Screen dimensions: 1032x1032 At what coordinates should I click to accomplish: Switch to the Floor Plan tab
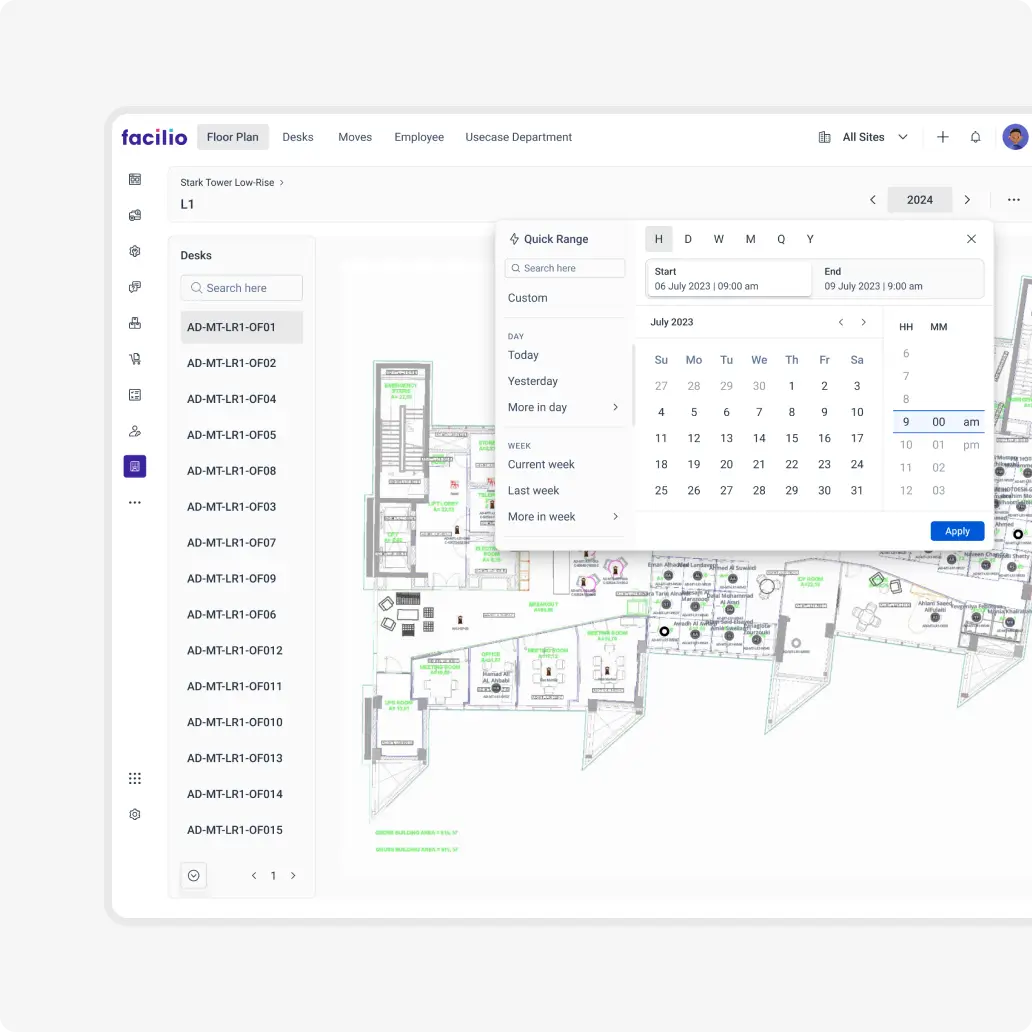point(232,137)
